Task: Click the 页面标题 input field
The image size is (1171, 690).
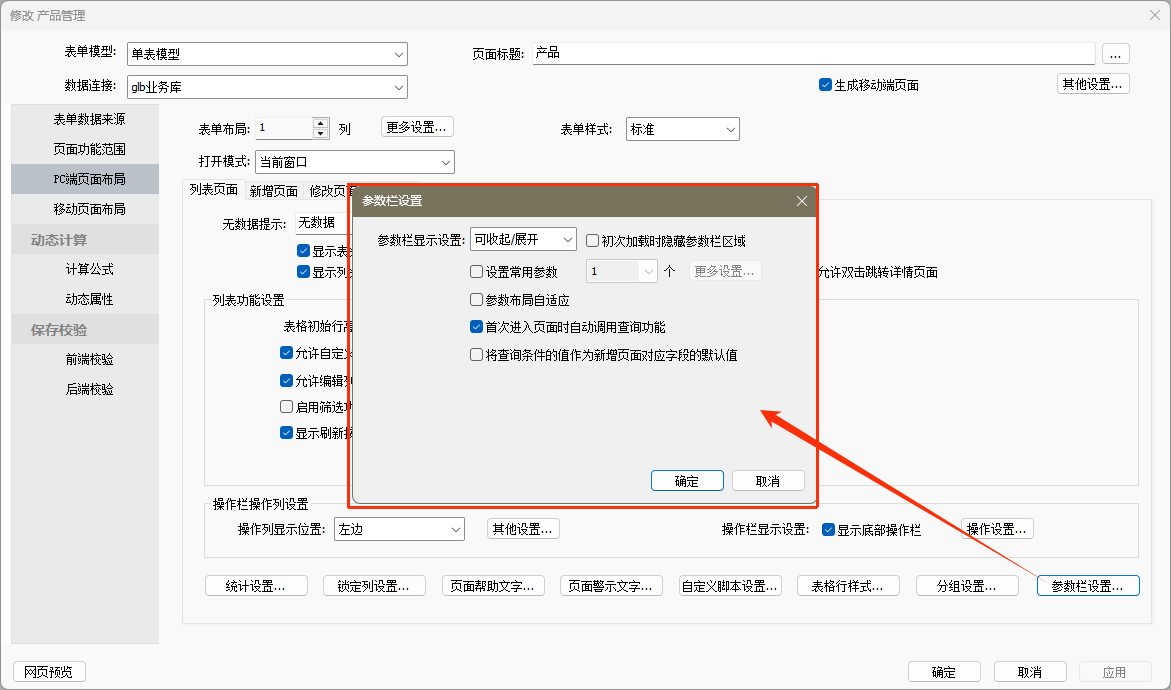Action: point(813,53)
